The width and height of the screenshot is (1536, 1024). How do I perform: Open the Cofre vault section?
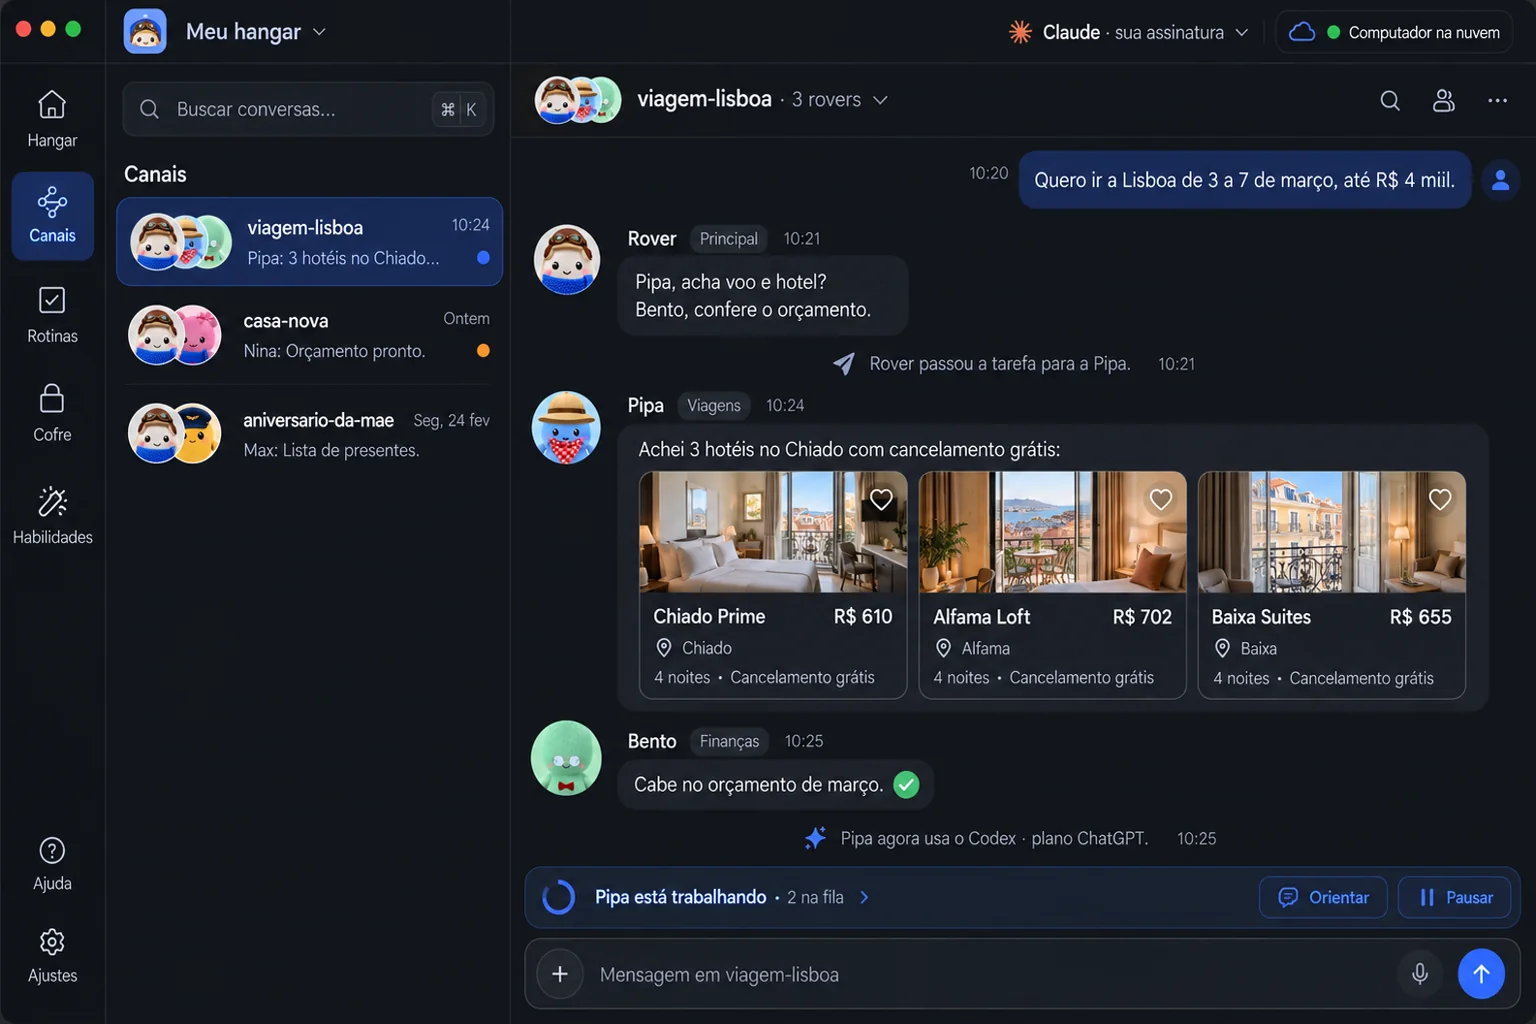pyautogui.click(x=52, y=413)
